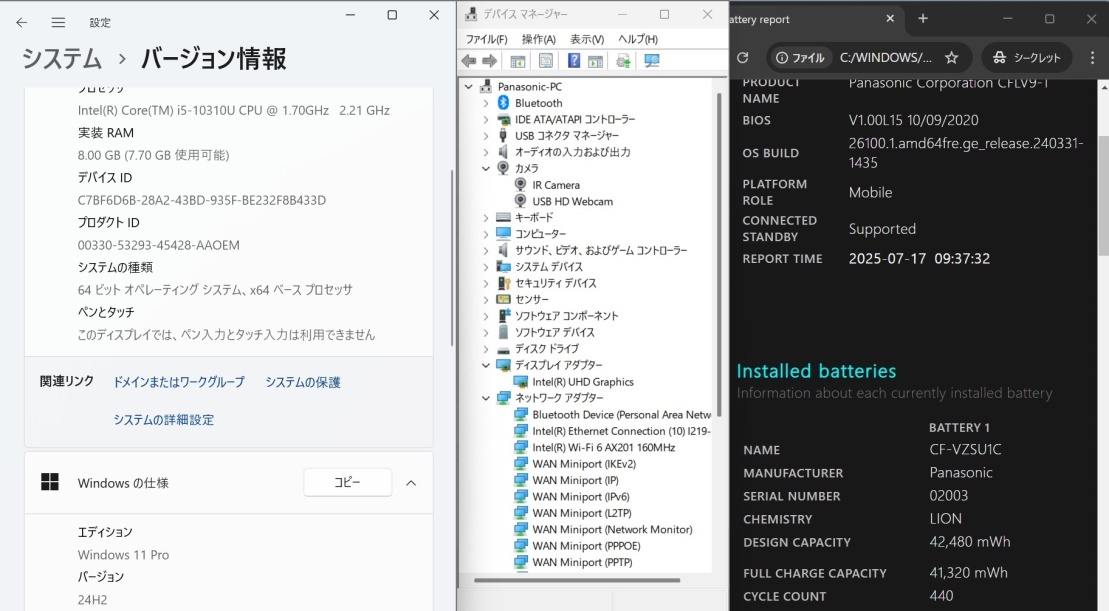The height and width of the screenshot is (611, 1109).
Task: Select Intel(R) UHD Graphics device
Action: coord(582,382)
